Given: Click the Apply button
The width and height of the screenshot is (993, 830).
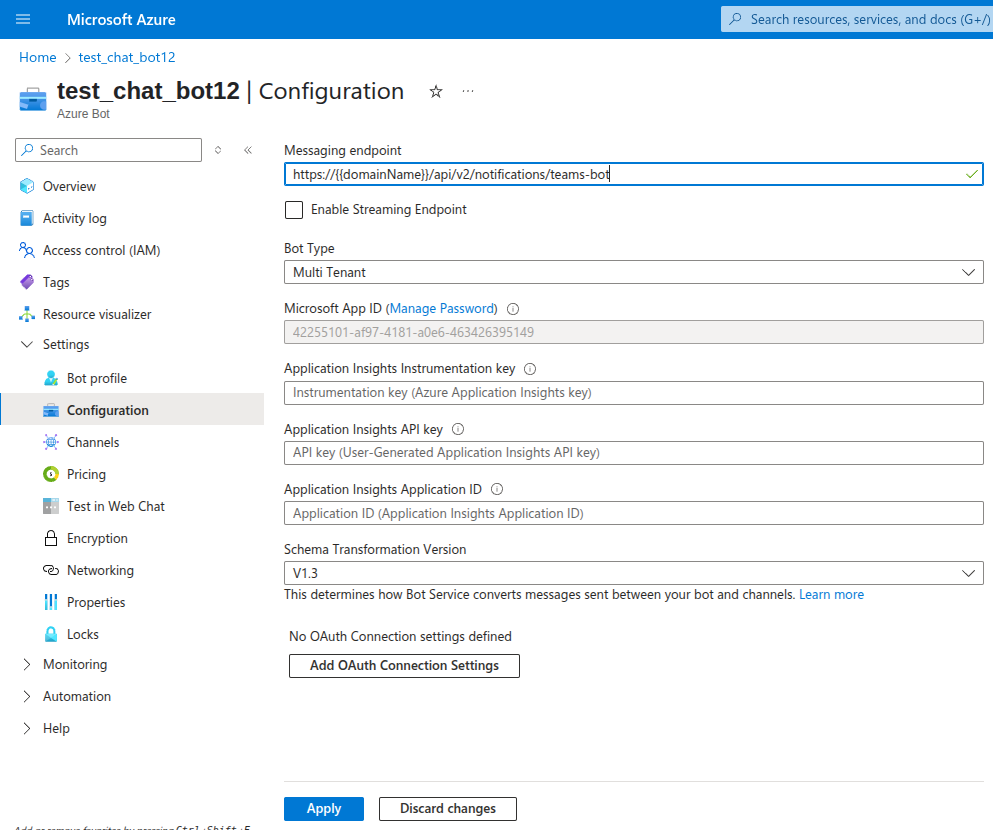Looking at the screenshot, I should [324, 808].
